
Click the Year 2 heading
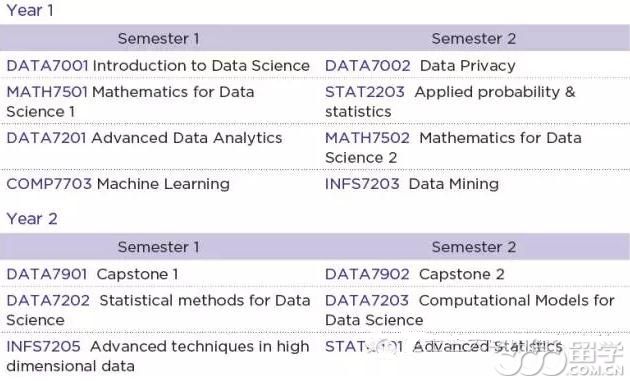coord(32,219)
